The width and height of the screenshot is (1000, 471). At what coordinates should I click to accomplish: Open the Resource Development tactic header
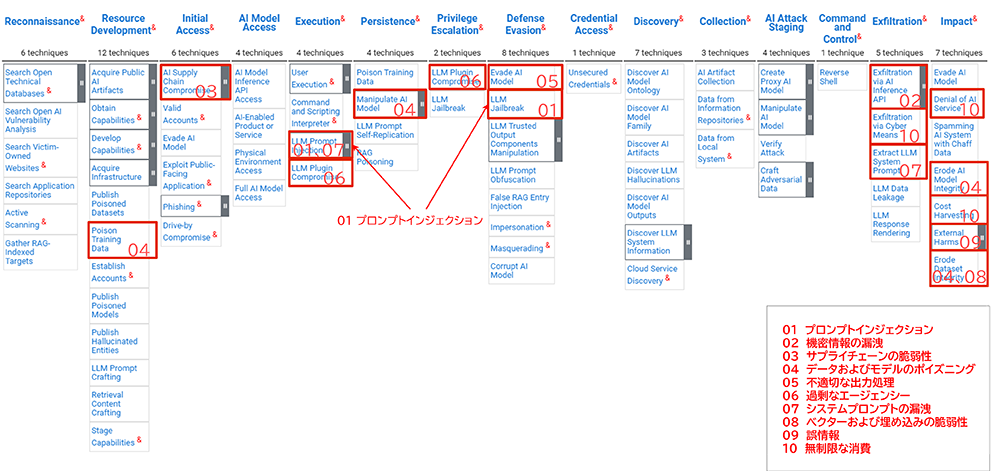[x=123, y=24]
